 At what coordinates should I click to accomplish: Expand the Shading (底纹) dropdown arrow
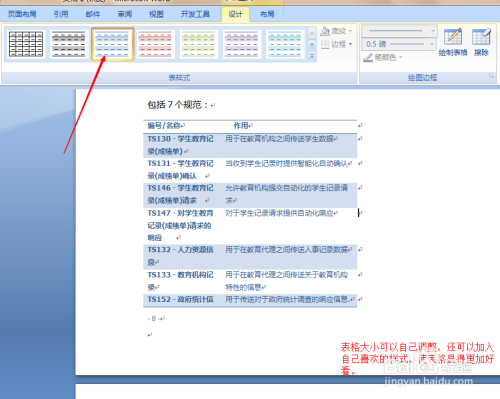pos(350,31)
